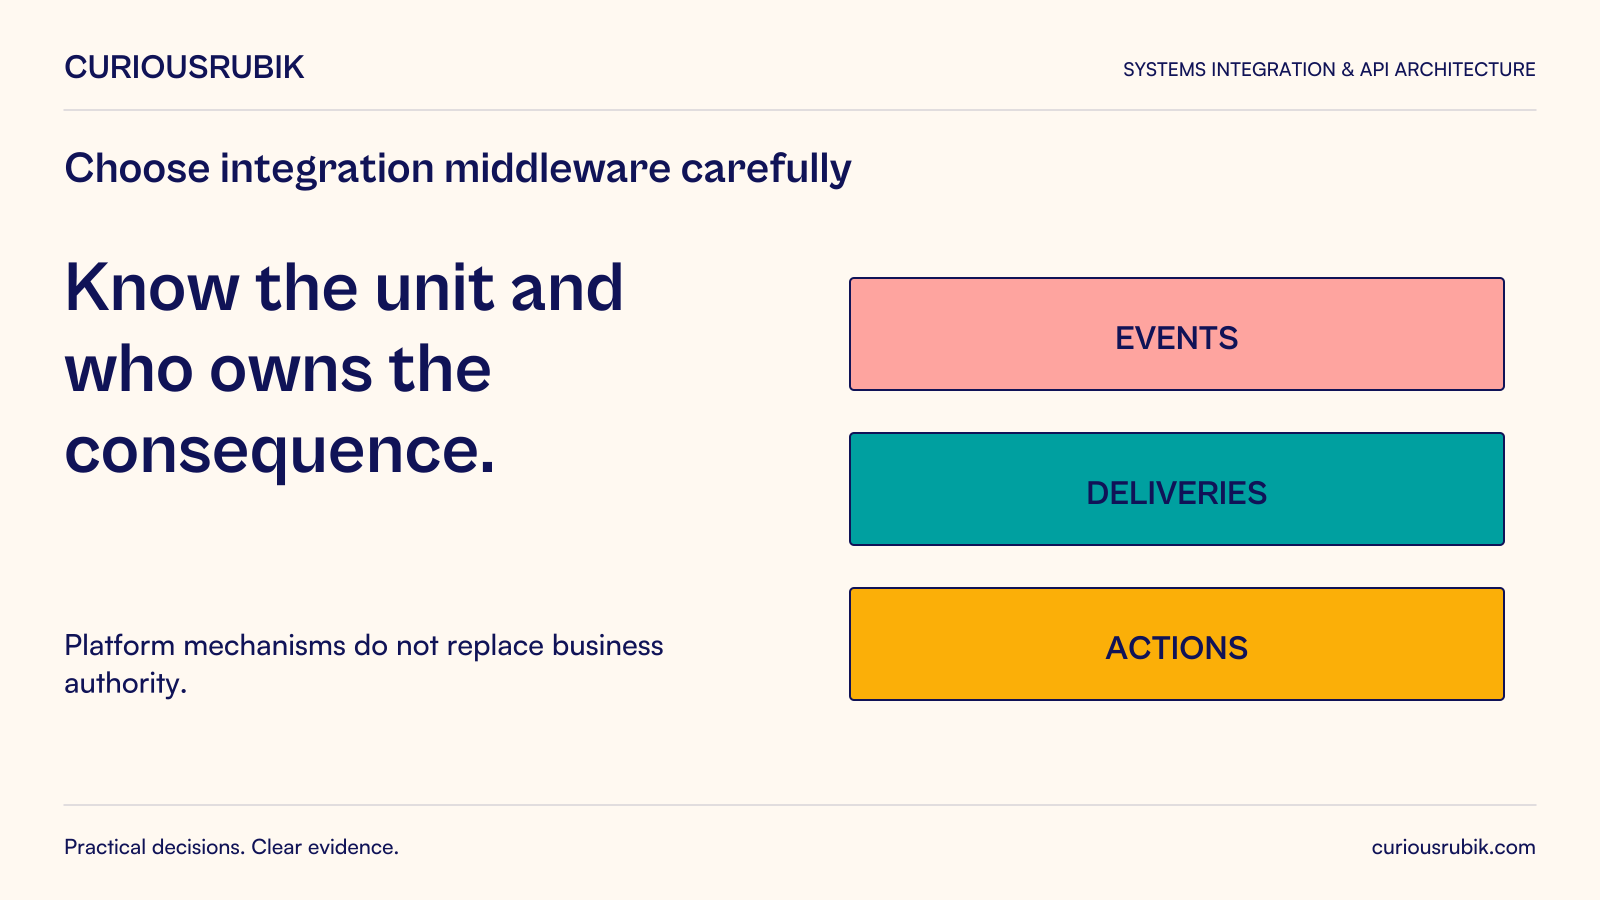Screen dimensions: 1600x900
Task: Click the slide title about integration middleware
Action: coord(458,168)
